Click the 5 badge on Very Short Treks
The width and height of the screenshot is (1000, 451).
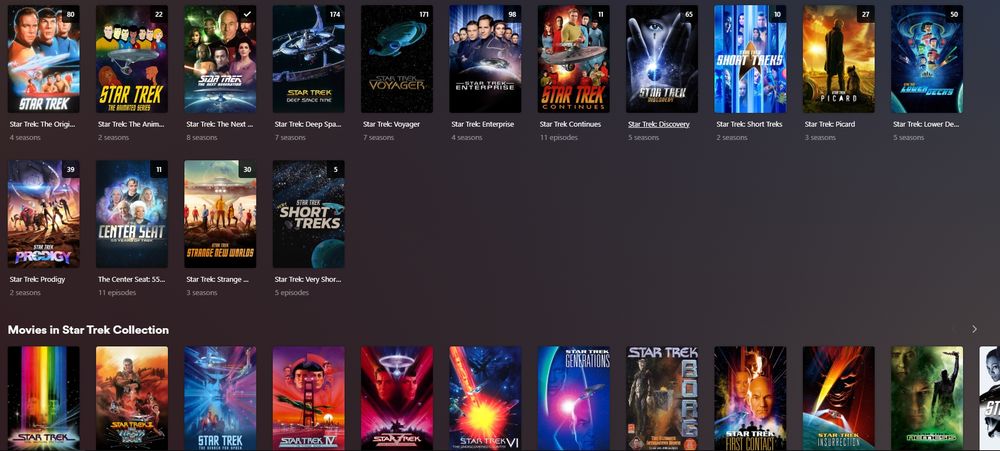click(x=335, y=169)
